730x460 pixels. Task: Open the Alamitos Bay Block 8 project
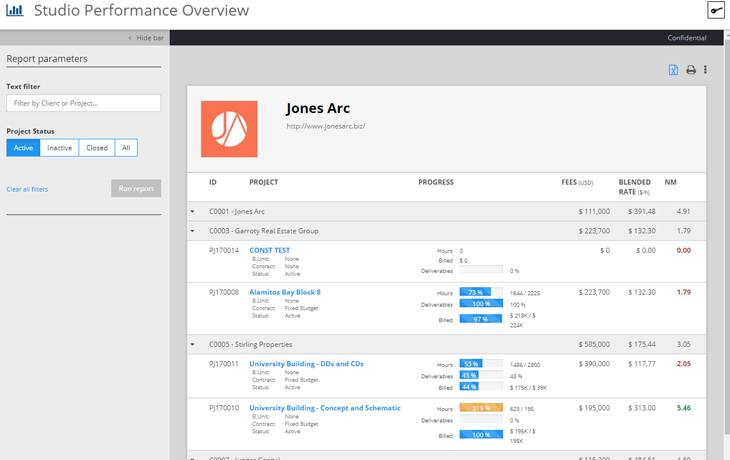(285, 292)
